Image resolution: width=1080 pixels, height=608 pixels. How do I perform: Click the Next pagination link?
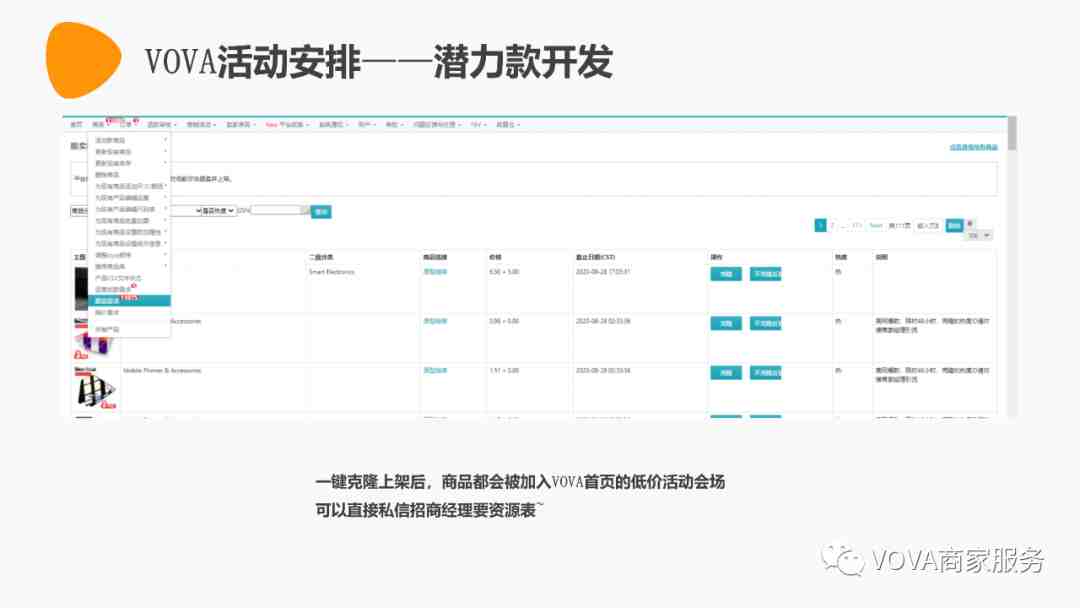[x=875, y=225]
